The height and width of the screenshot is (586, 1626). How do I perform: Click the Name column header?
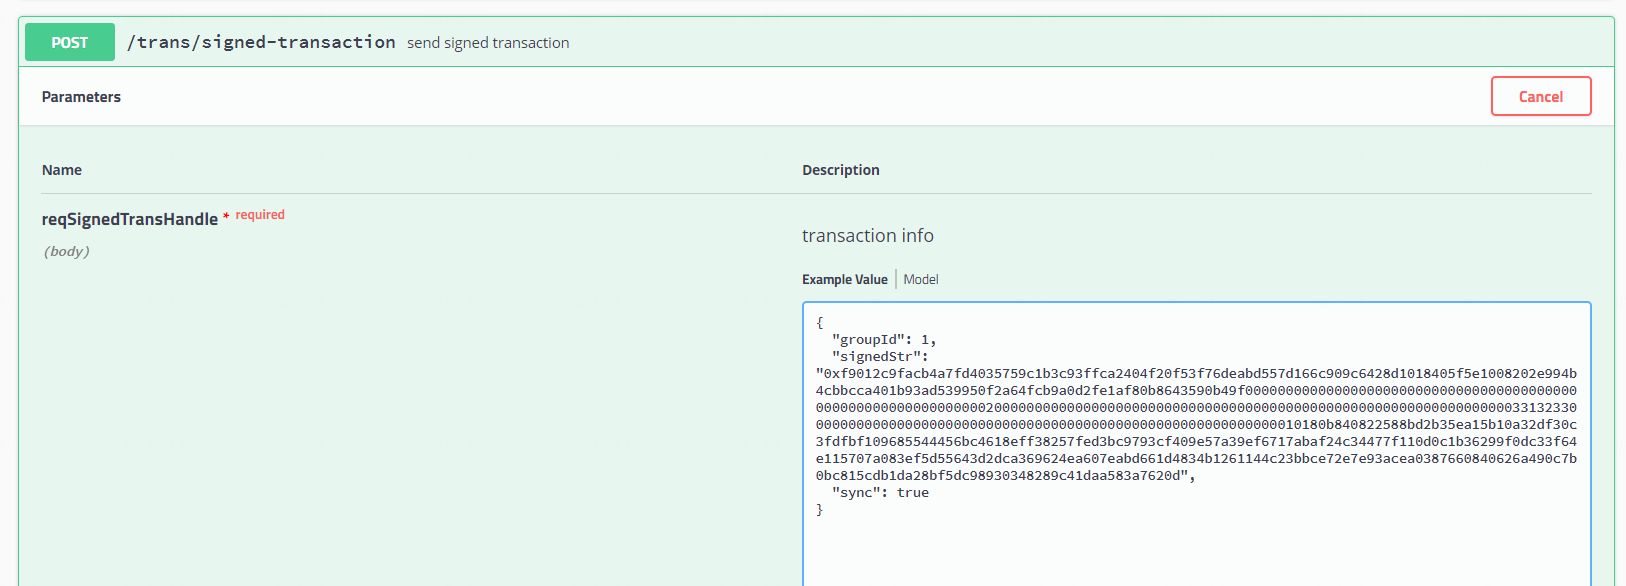pyautogui.click(x=62, y=170)
